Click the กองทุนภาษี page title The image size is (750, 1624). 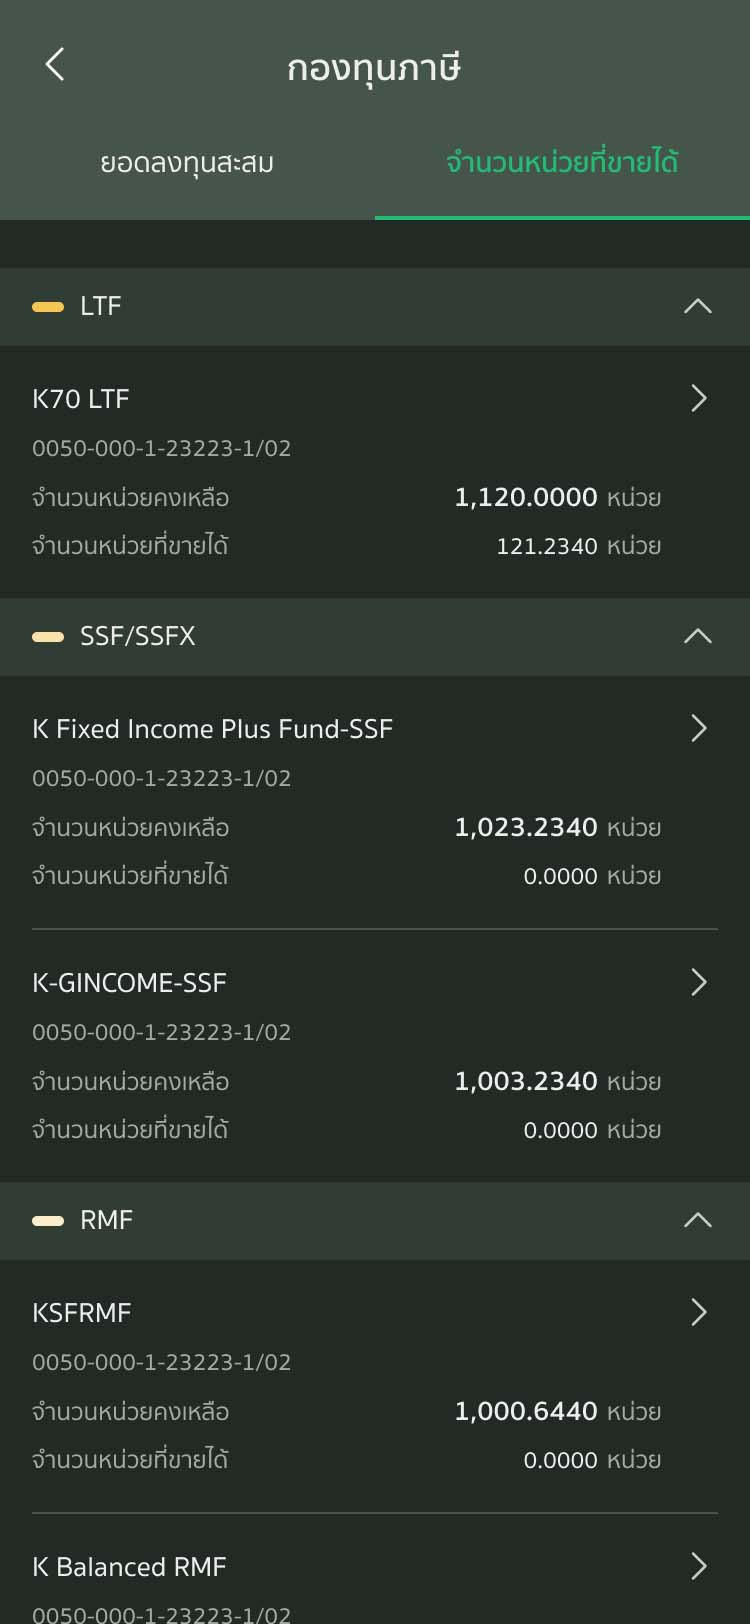(374, 68)
